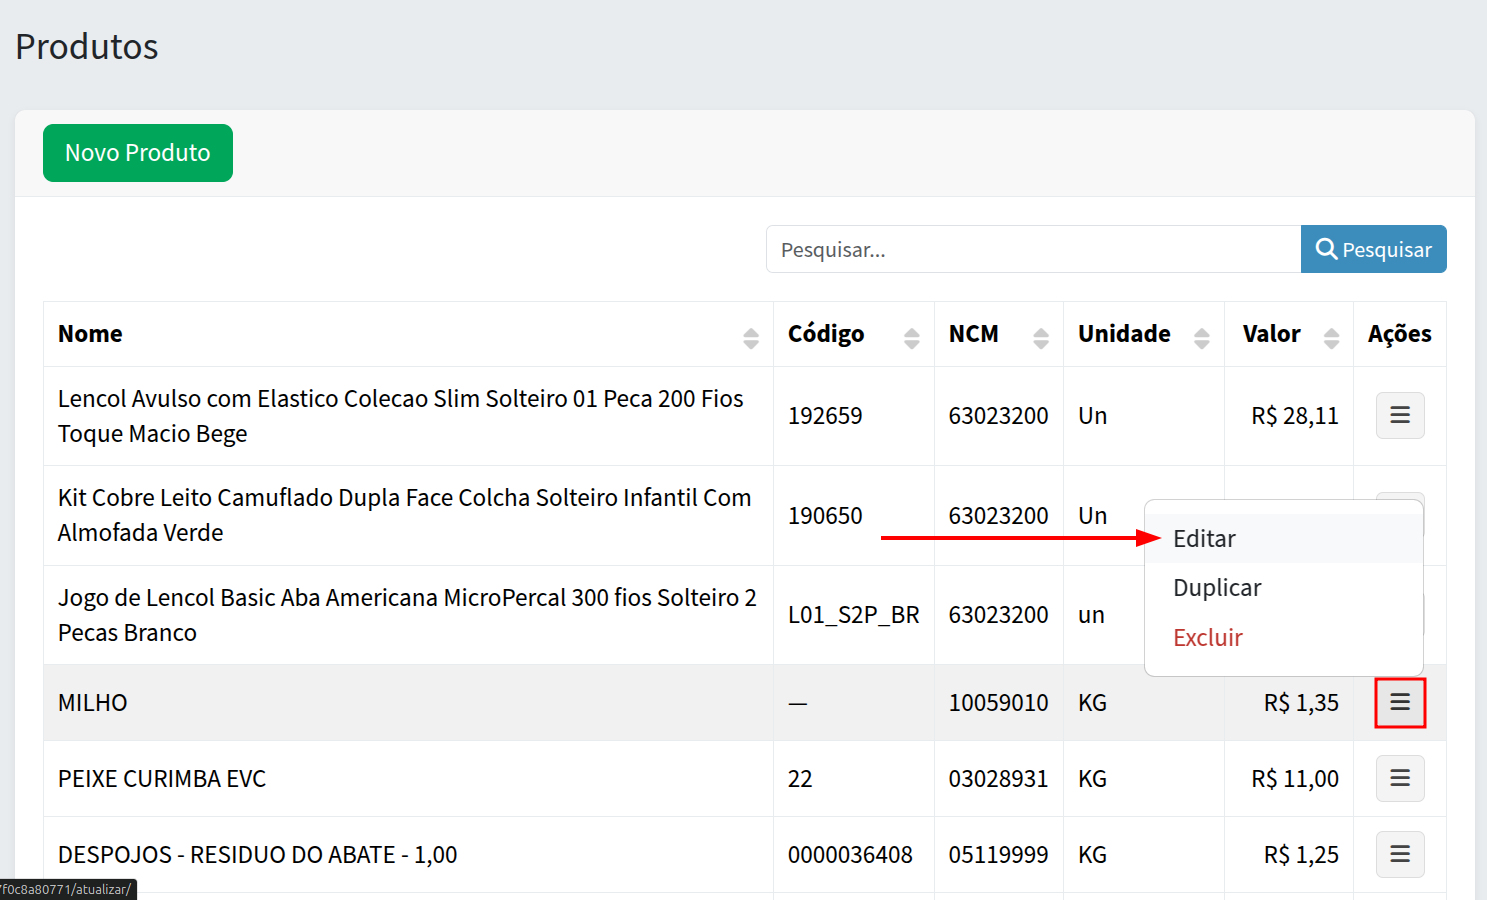Sort products by NCM arrows
The height and width of the screenshot is (900, 1487).
pyautogui.click(x=1040, y=338)
